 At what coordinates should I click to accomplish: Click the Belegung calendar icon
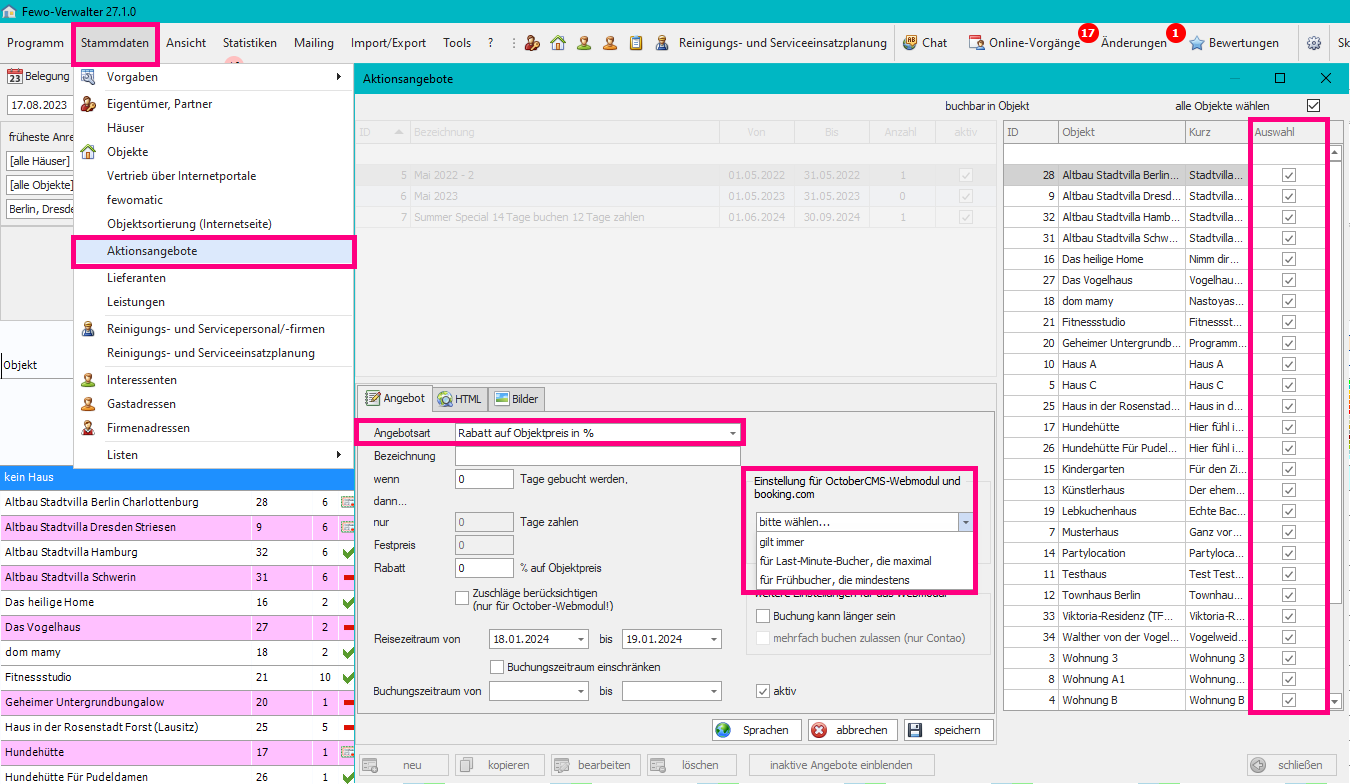(15, 76)
